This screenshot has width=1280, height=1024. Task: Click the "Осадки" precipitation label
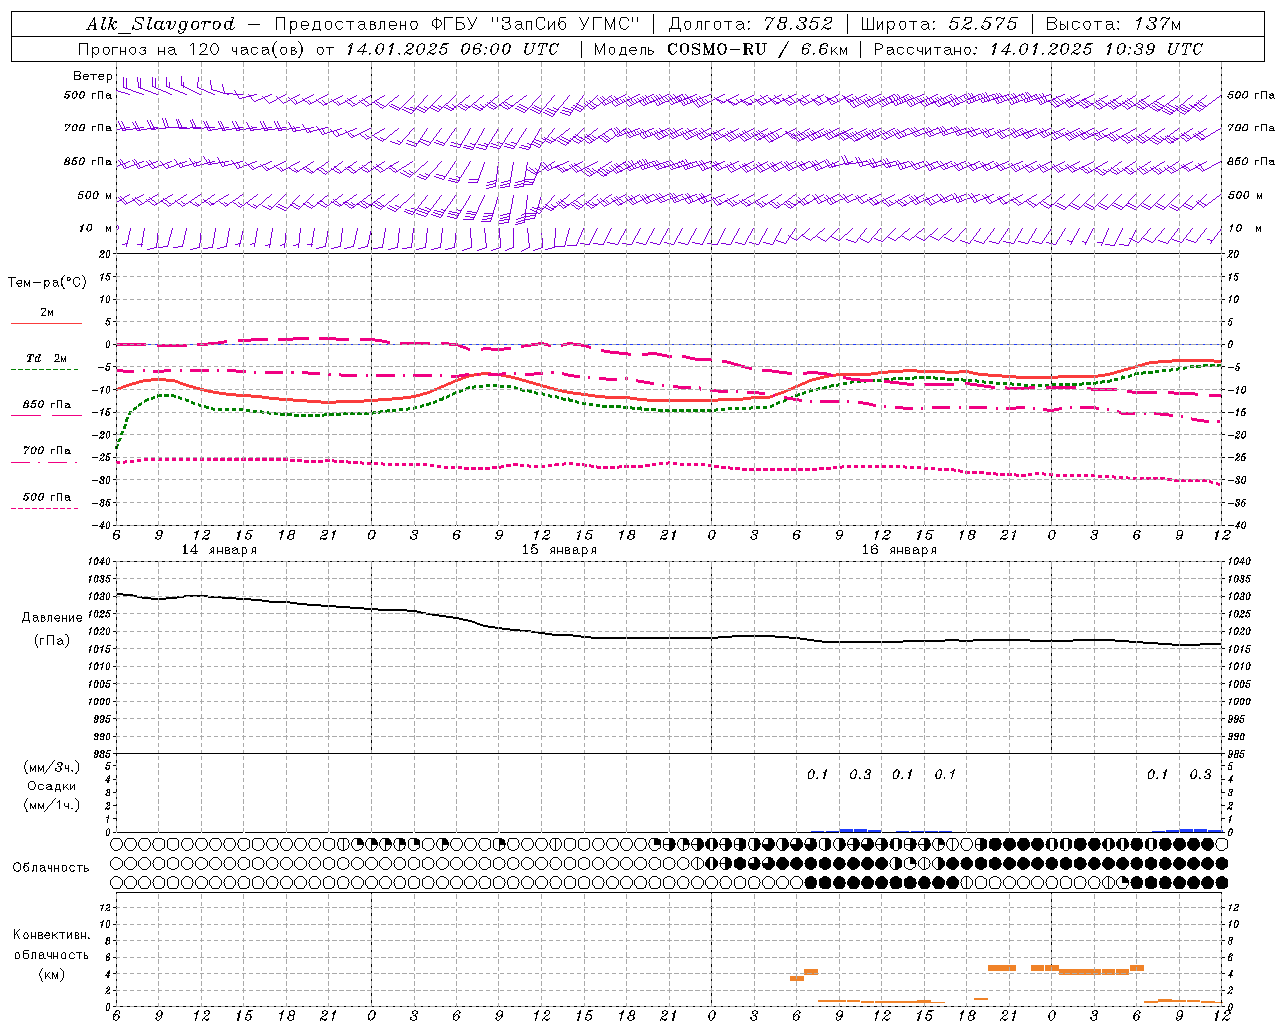(x=52, y=786)
